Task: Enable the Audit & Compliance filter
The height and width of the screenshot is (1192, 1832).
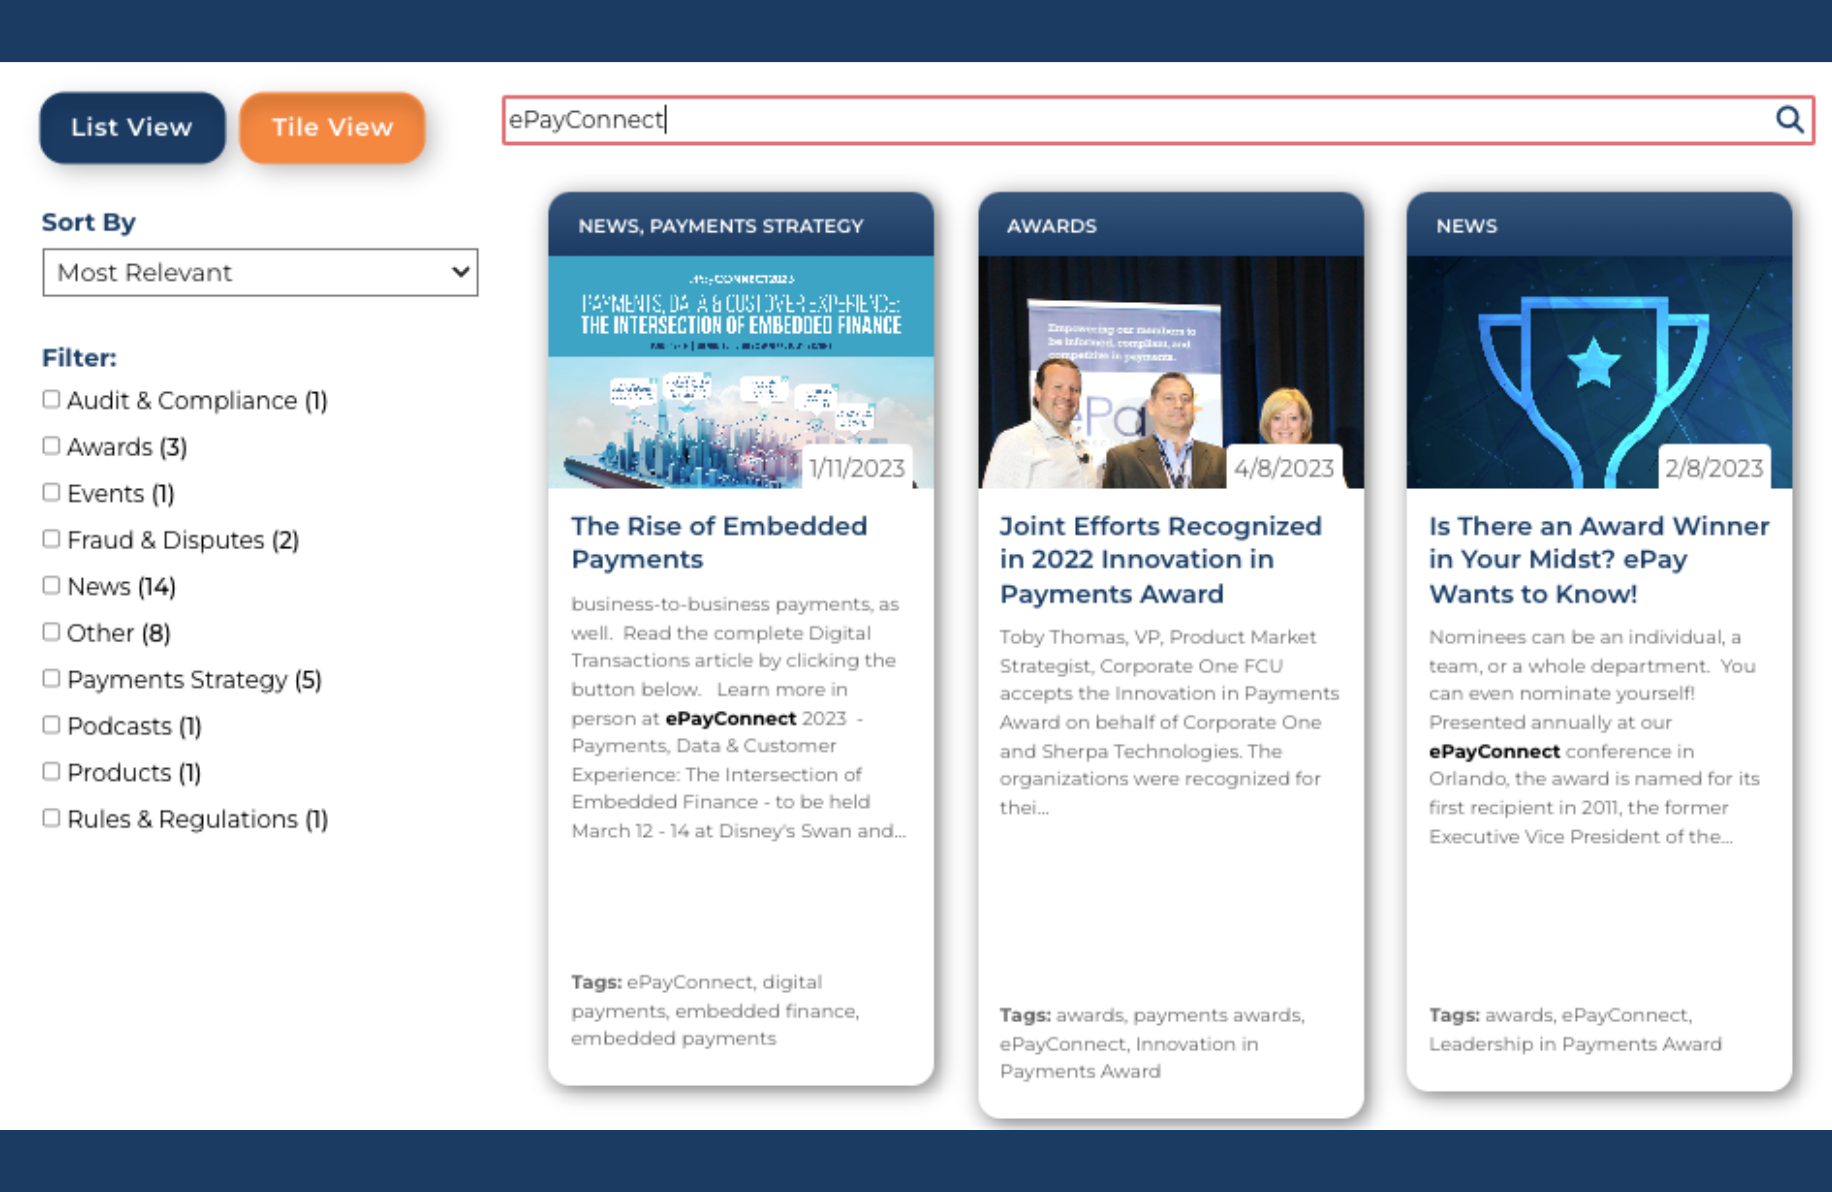Action: 51,398
